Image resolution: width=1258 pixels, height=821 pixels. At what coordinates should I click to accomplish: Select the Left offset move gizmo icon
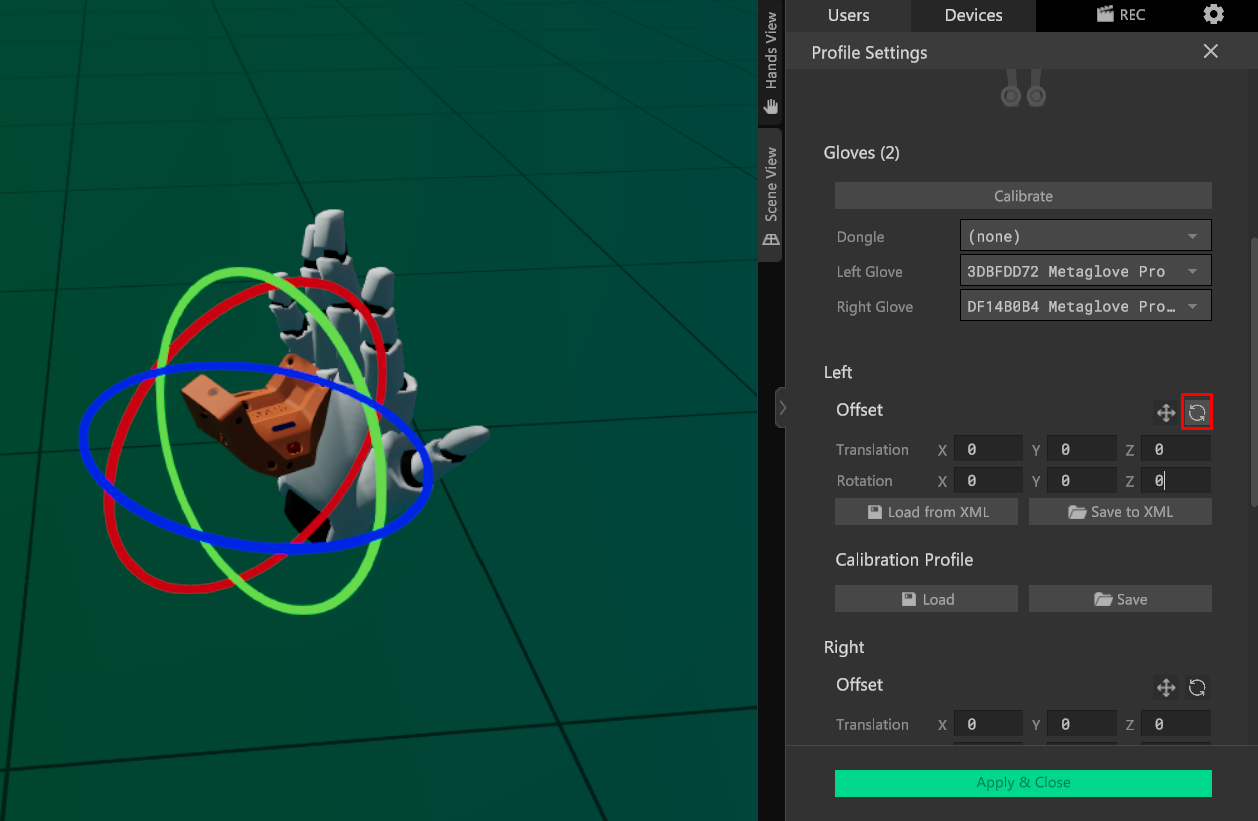point(1165,412)
